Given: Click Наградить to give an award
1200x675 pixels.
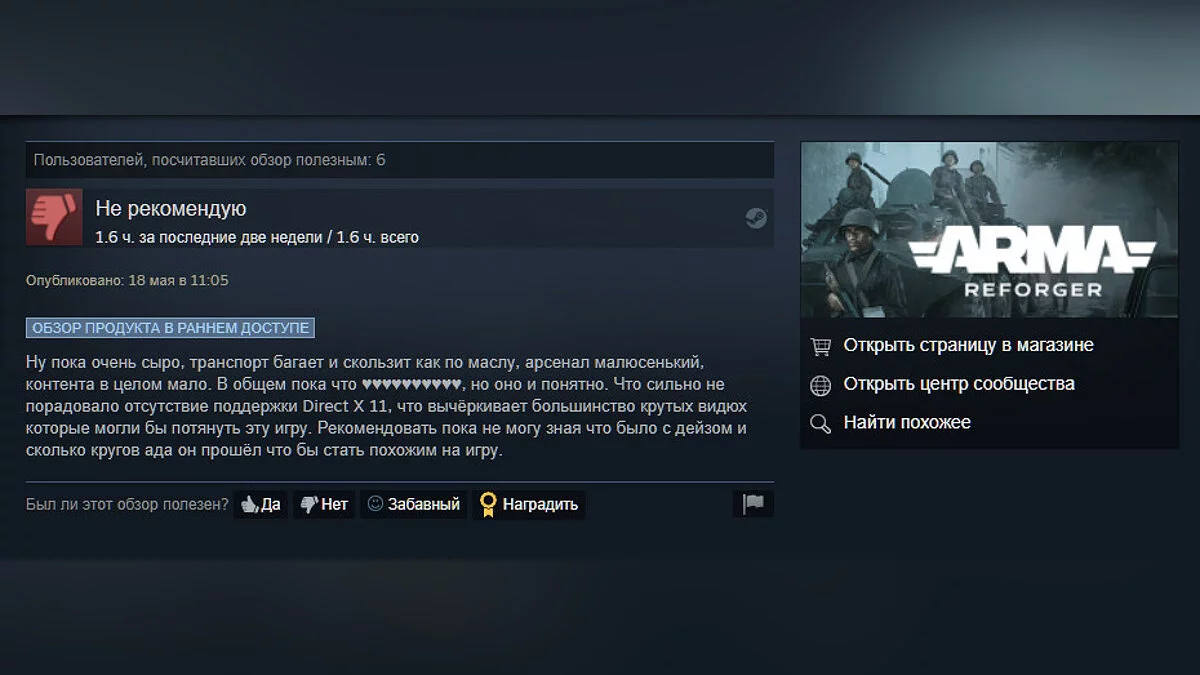Looking at the screenshot, I should [529, 504].
